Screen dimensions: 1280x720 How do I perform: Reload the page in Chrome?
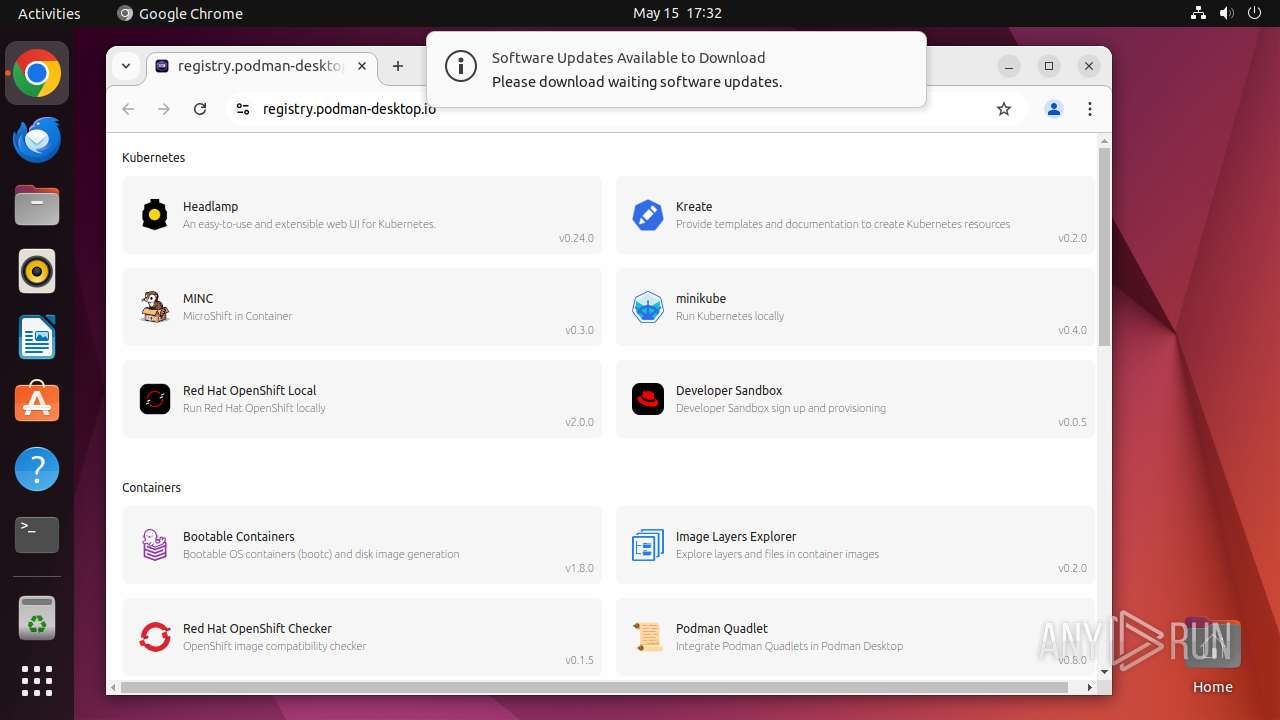click(x=200, y=109)
